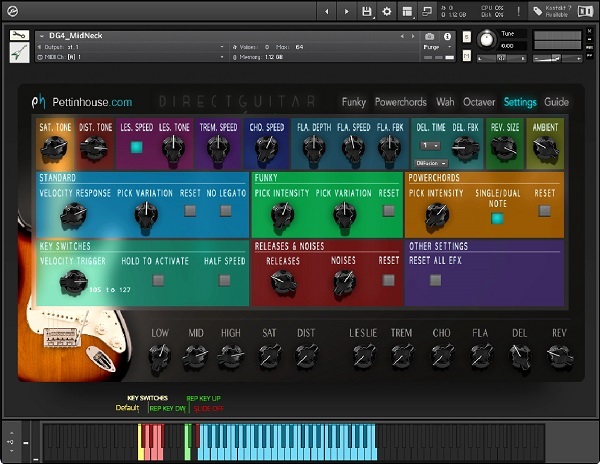Image resolution: width=600 pixels, height=464 pixels.
Task: Click the minimized view window icon
Action: (427, 11)
